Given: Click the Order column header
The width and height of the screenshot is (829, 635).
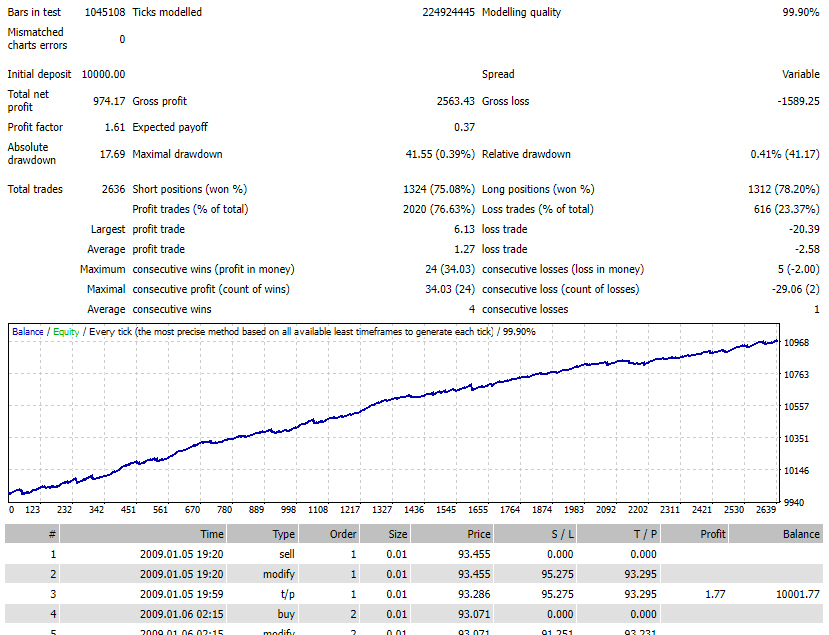Looking at the screenshot, I should (x=329, y=534).
